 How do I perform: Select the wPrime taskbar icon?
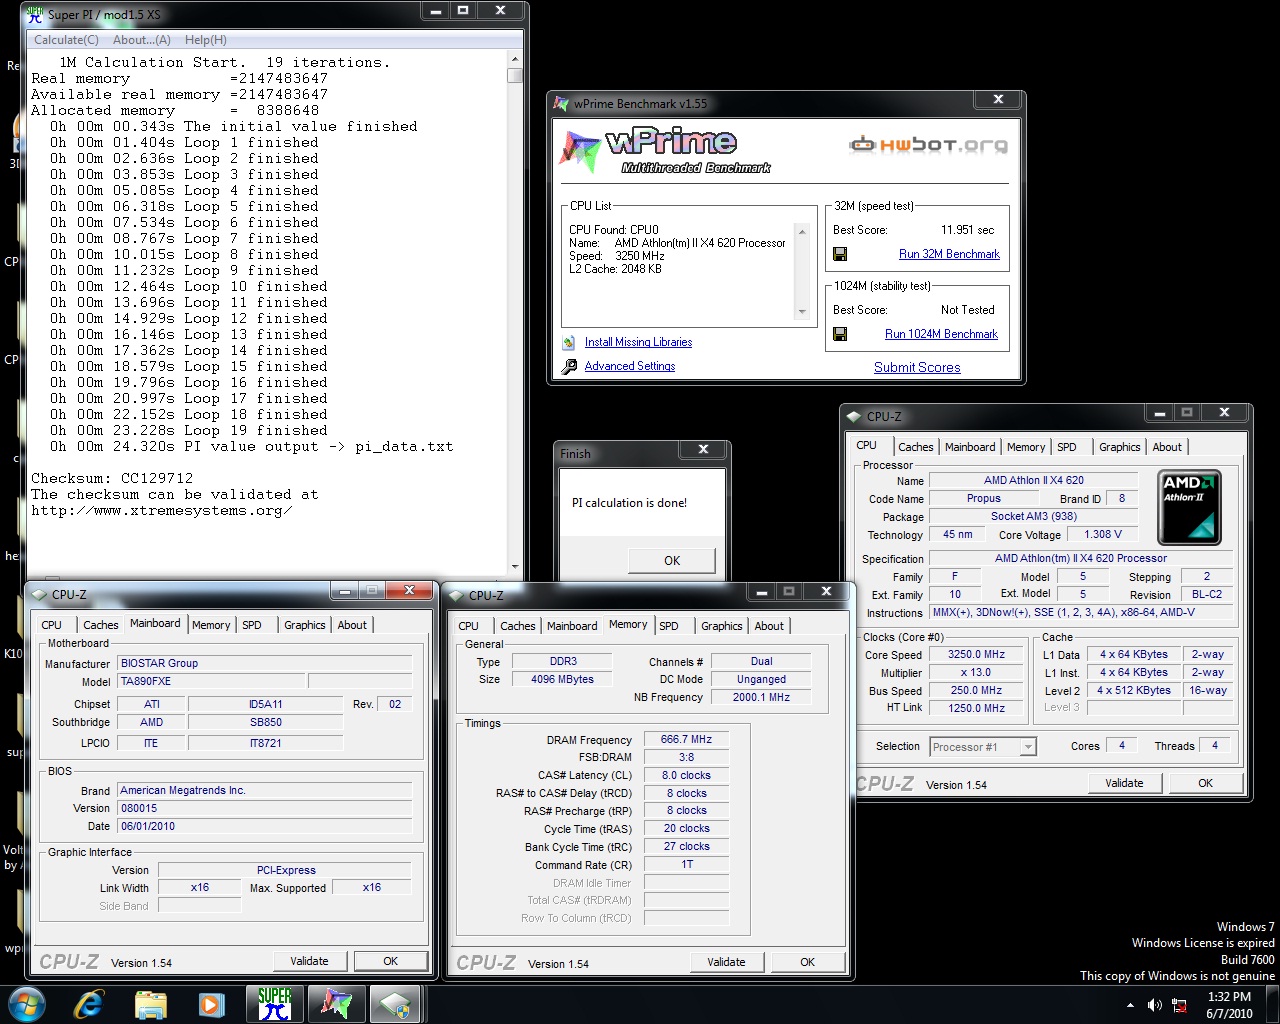336,1004
